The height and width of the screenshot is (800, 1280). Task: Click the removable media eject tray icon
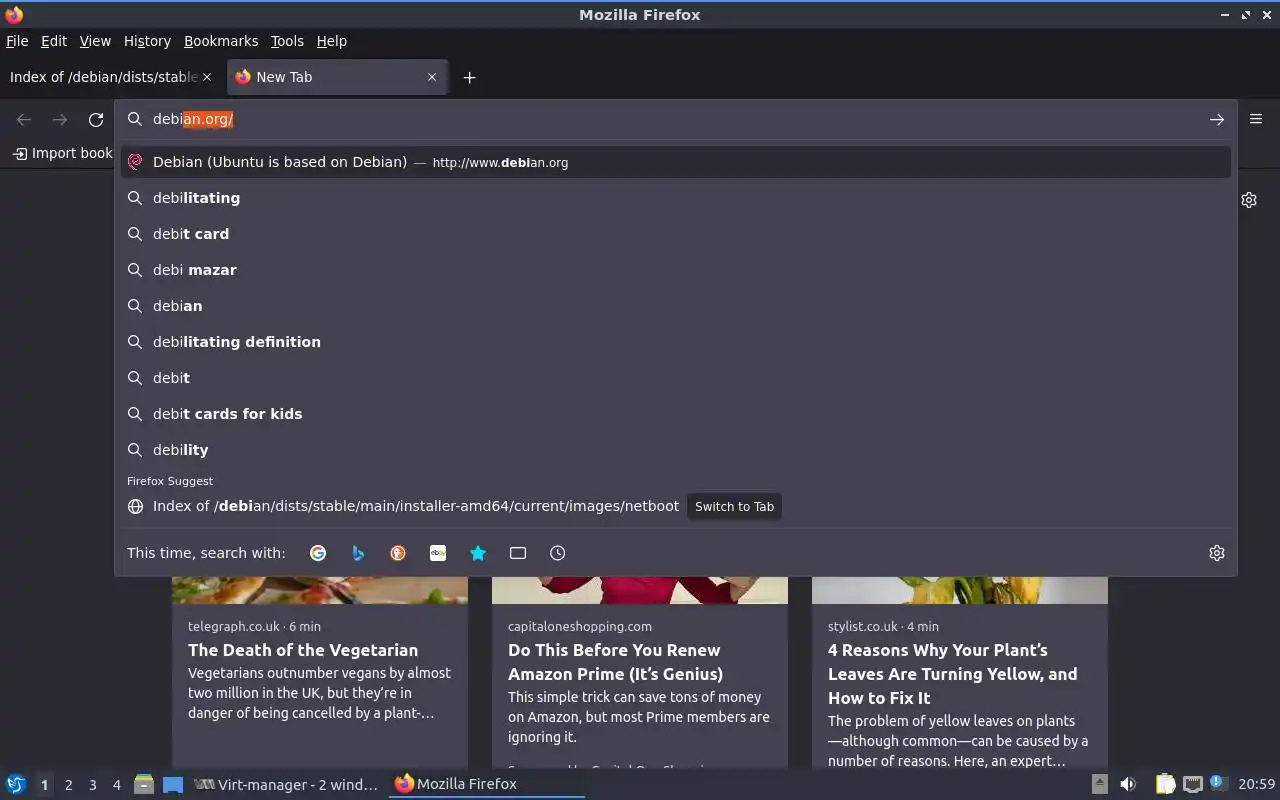coord(1099,784)
